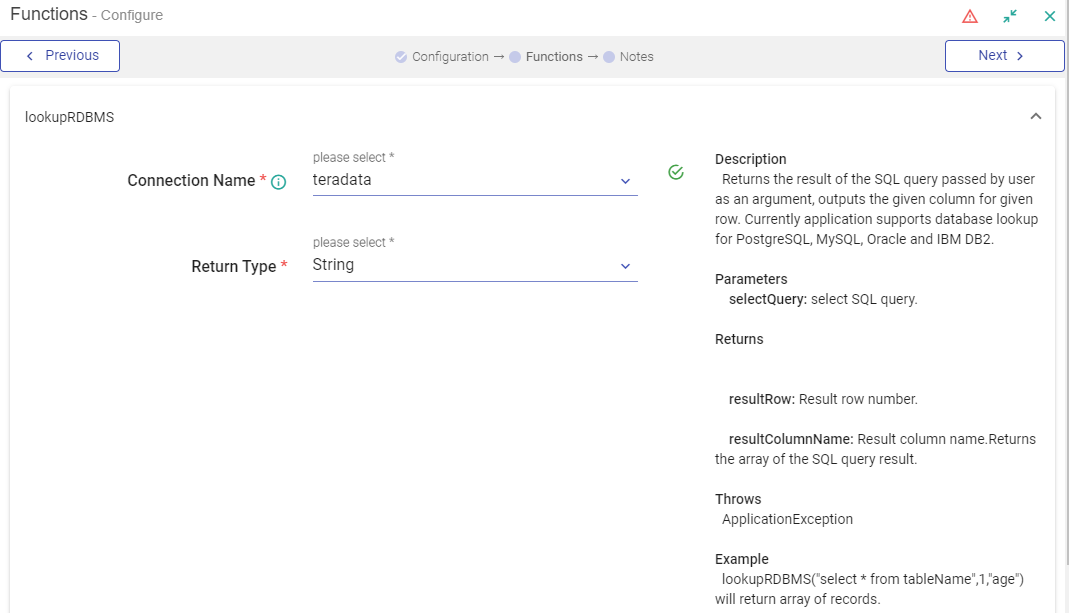Click the resultColumnName description text
Viewport: 1069px width, 613px height.
[x=875, y=449]
